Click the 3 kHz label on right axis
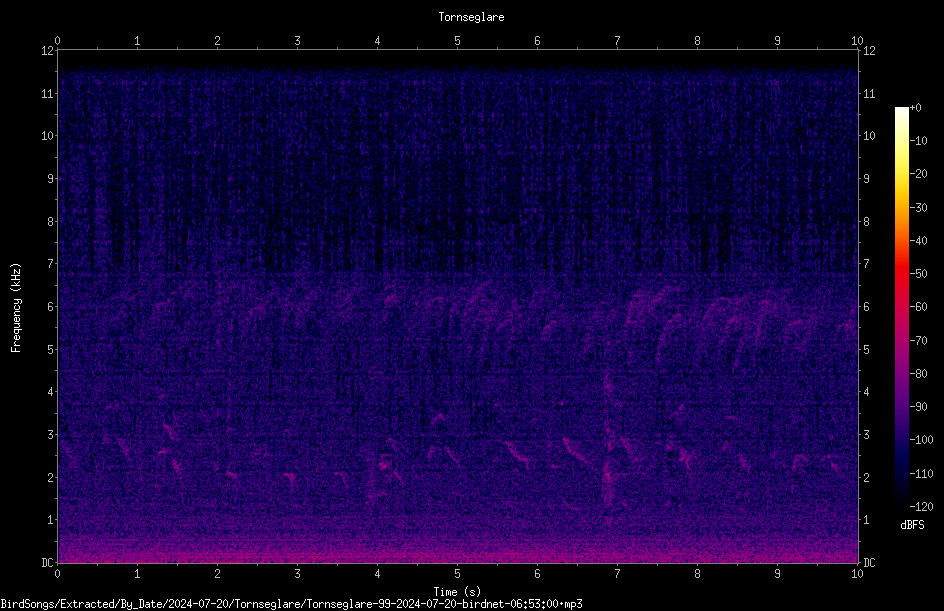This screenshot has height=611, width=944. (867, 435)
